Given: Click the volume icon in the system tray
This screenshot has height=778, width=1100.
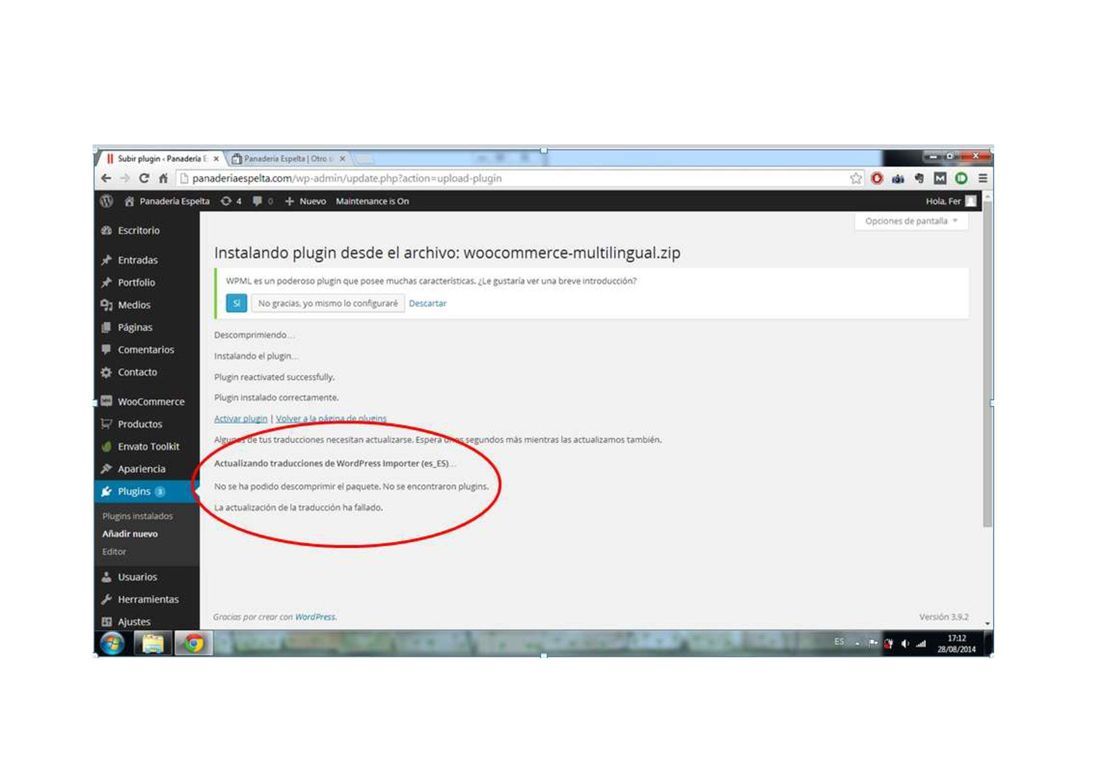Looking at the screenshot, I should click(x=905, y=643).
